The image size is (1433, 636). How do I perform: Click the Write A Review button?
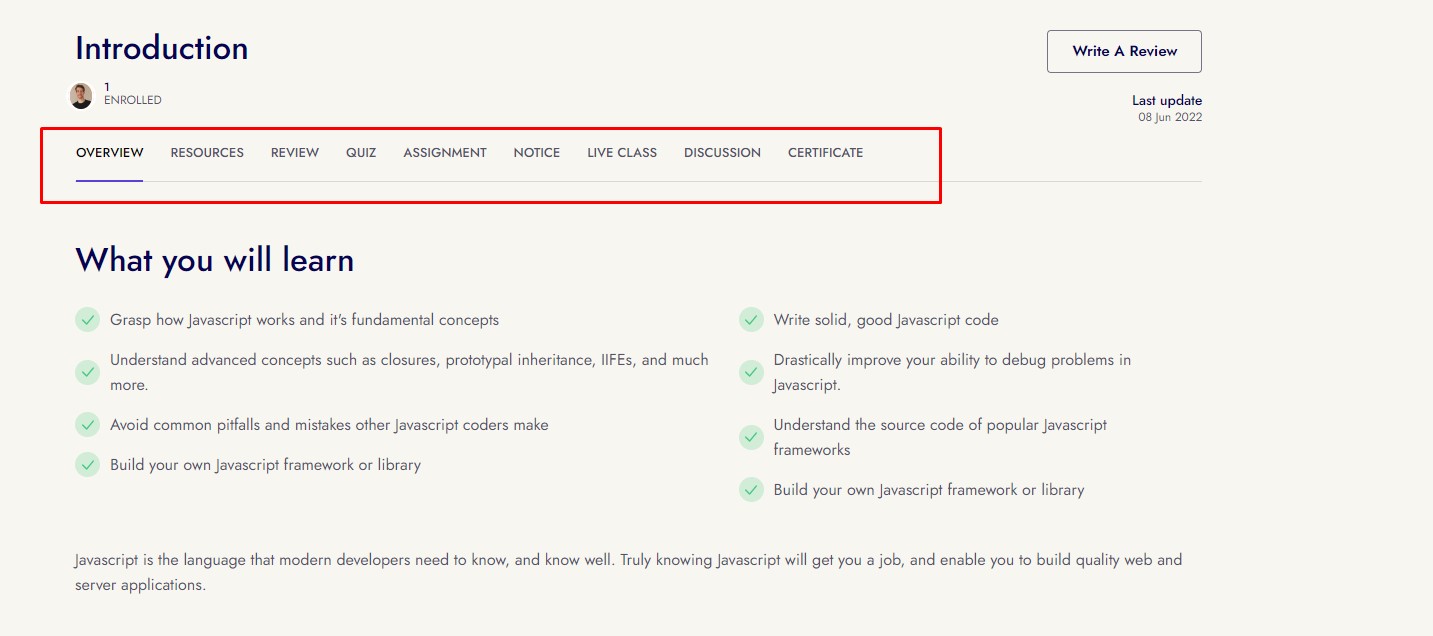click(x=1124, y=51)
